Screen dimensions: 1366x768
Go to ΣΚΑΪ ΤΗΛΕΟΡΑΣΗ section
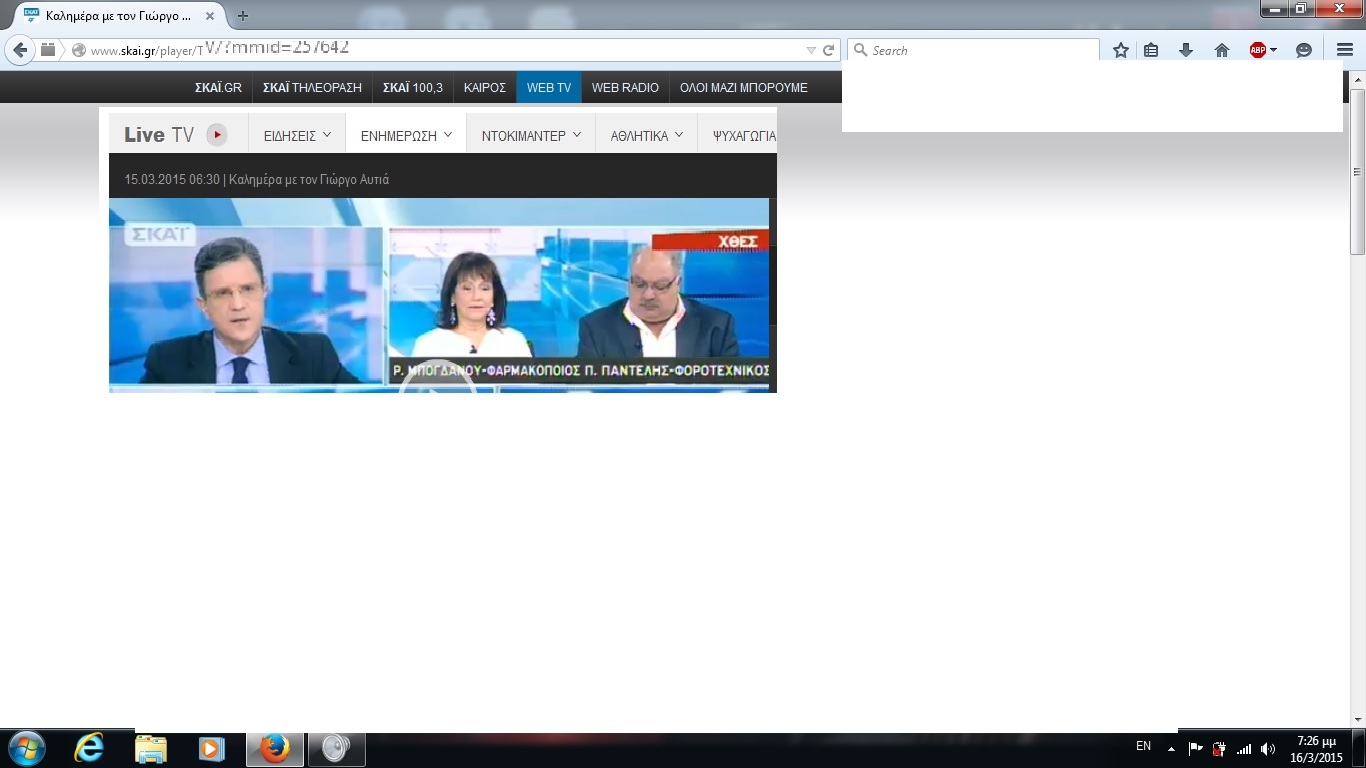click(312, 87)
